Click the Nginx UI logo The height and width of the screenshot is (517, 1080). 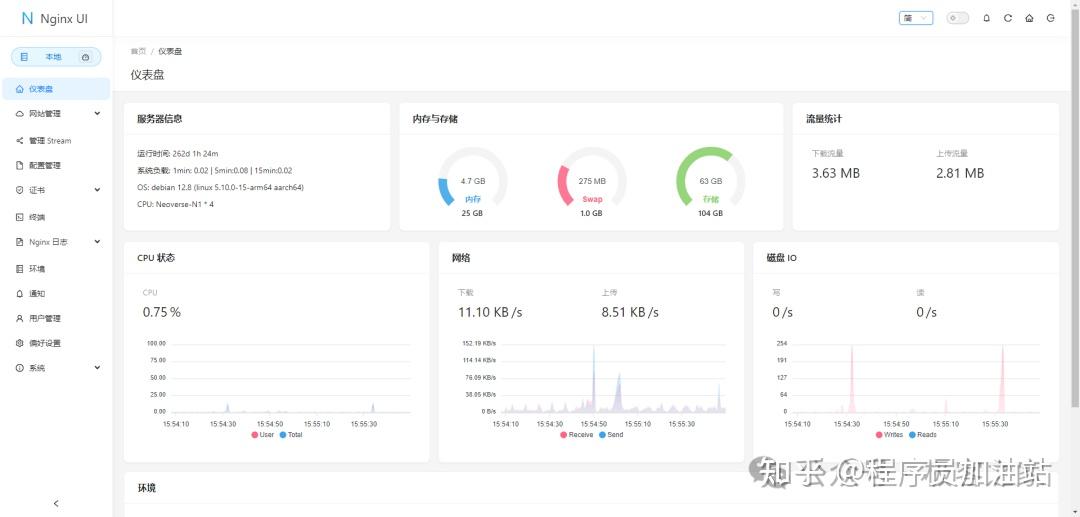click(x=55, y=19)
